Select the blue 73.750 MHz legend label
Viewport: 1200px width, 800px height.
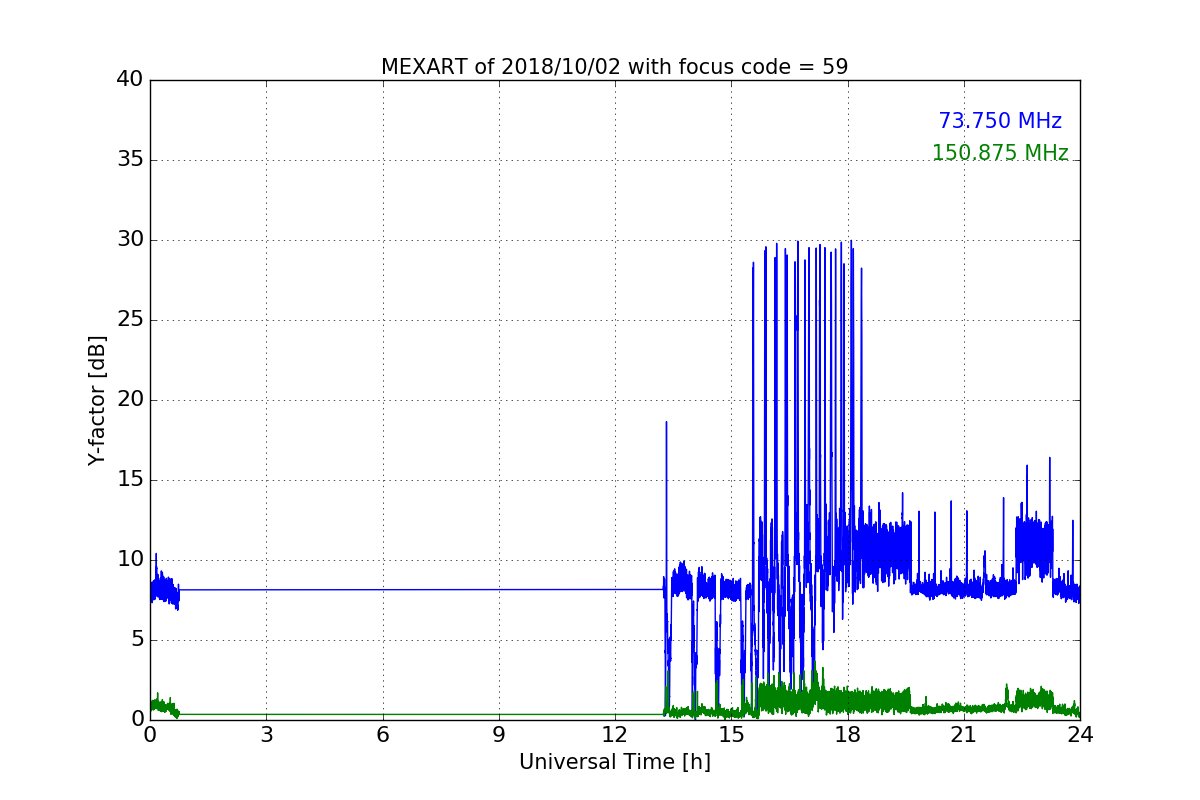[x=1000, y=121]
